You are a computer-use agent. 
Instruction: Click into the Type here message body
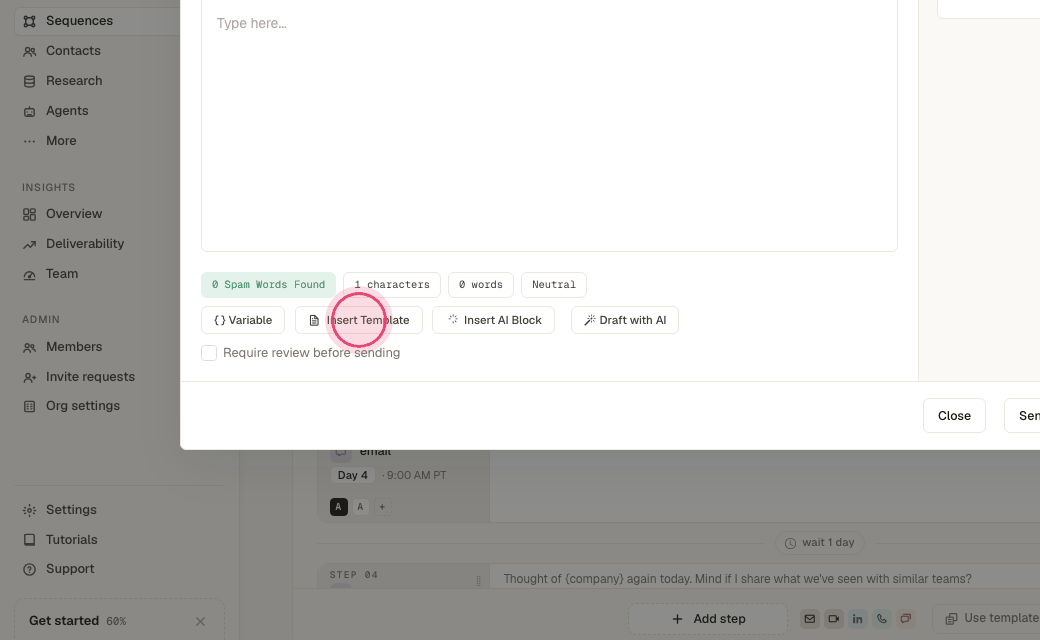[549, 126]
